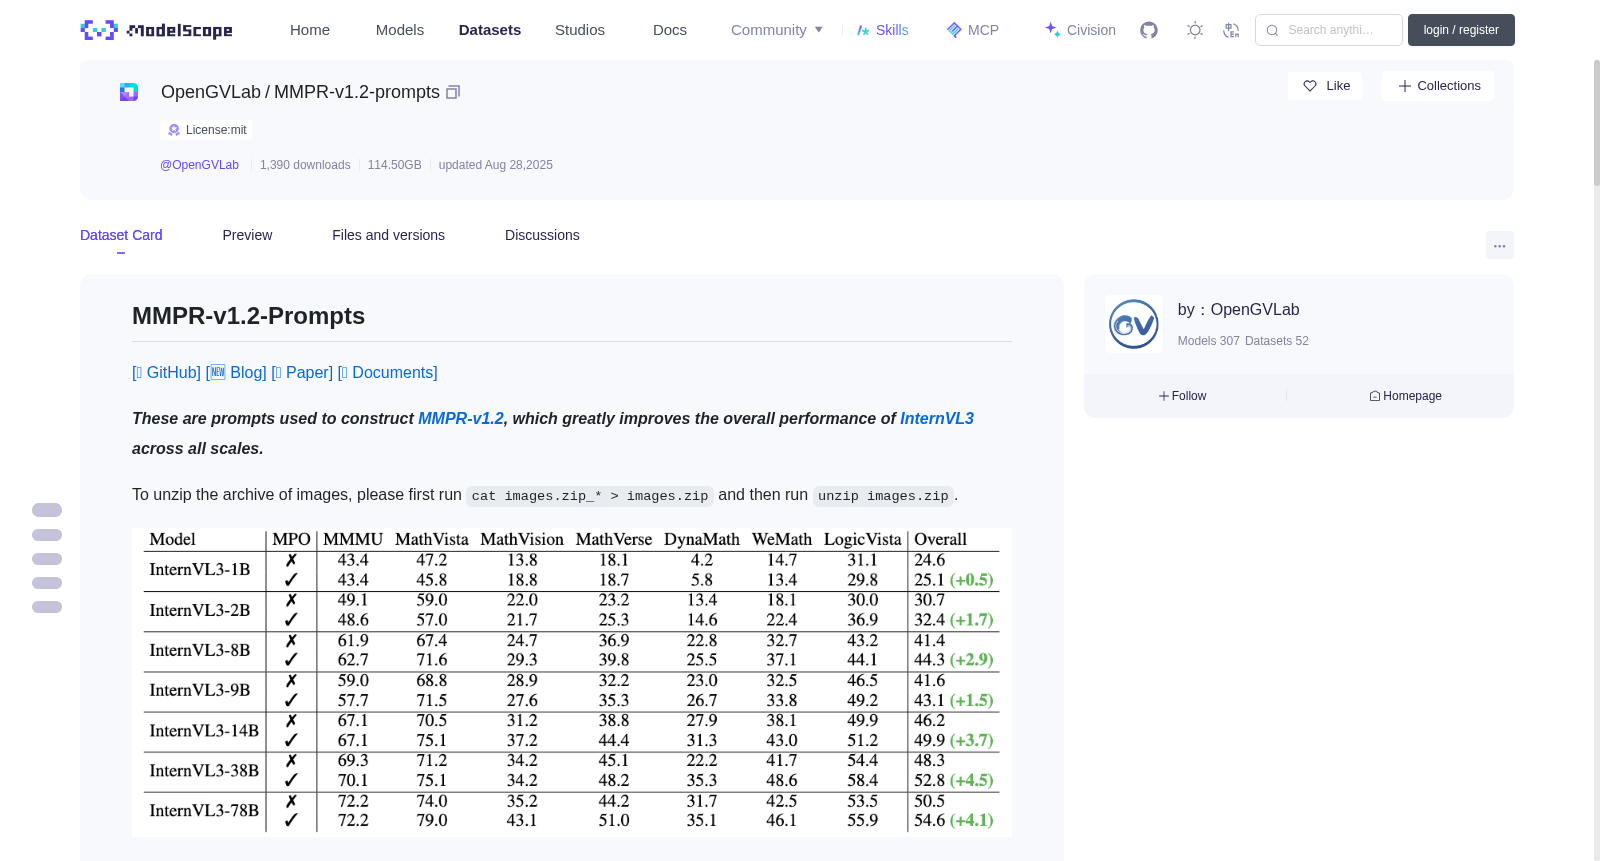Screen dimensions: 1600x861
Task: Click the "InternVL3-78B" table row label
Action: click(x=204, y=811)
